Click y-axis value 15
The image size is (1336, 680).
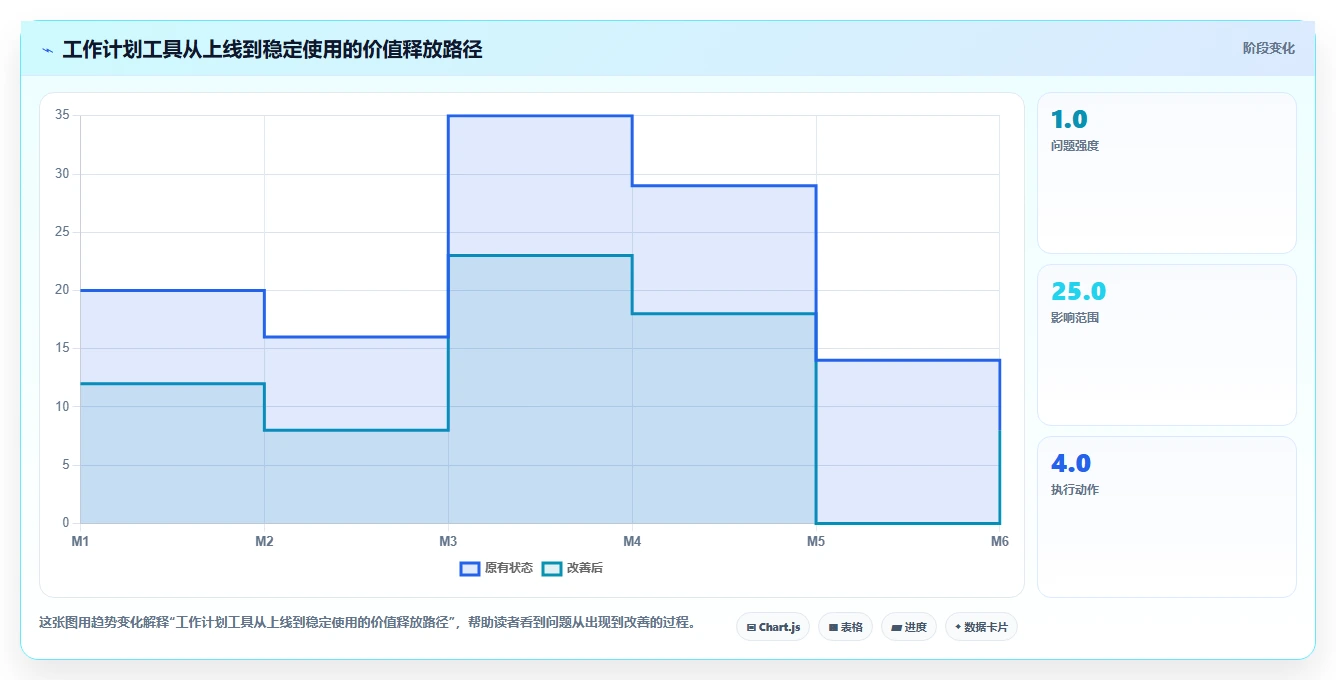tap(62, 348)
